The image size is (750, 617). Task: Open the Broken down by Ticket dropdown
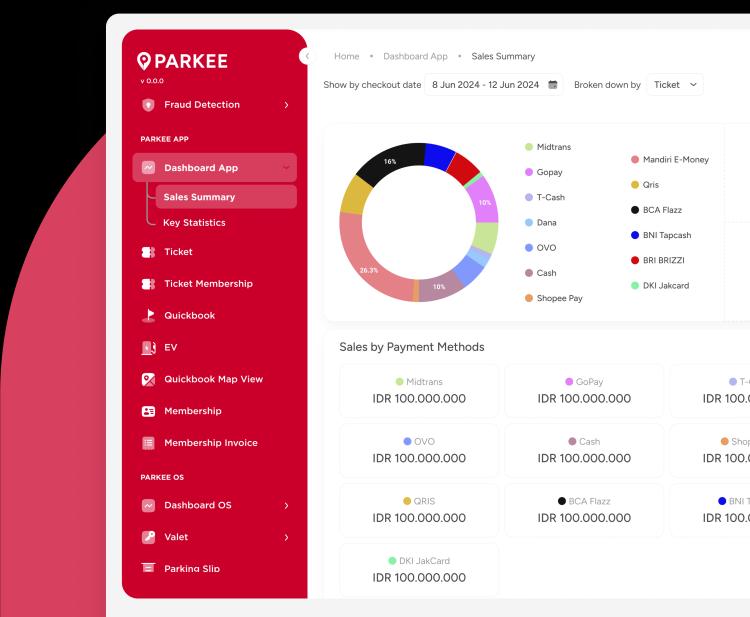pyautogui.click(x=675, y=85)
